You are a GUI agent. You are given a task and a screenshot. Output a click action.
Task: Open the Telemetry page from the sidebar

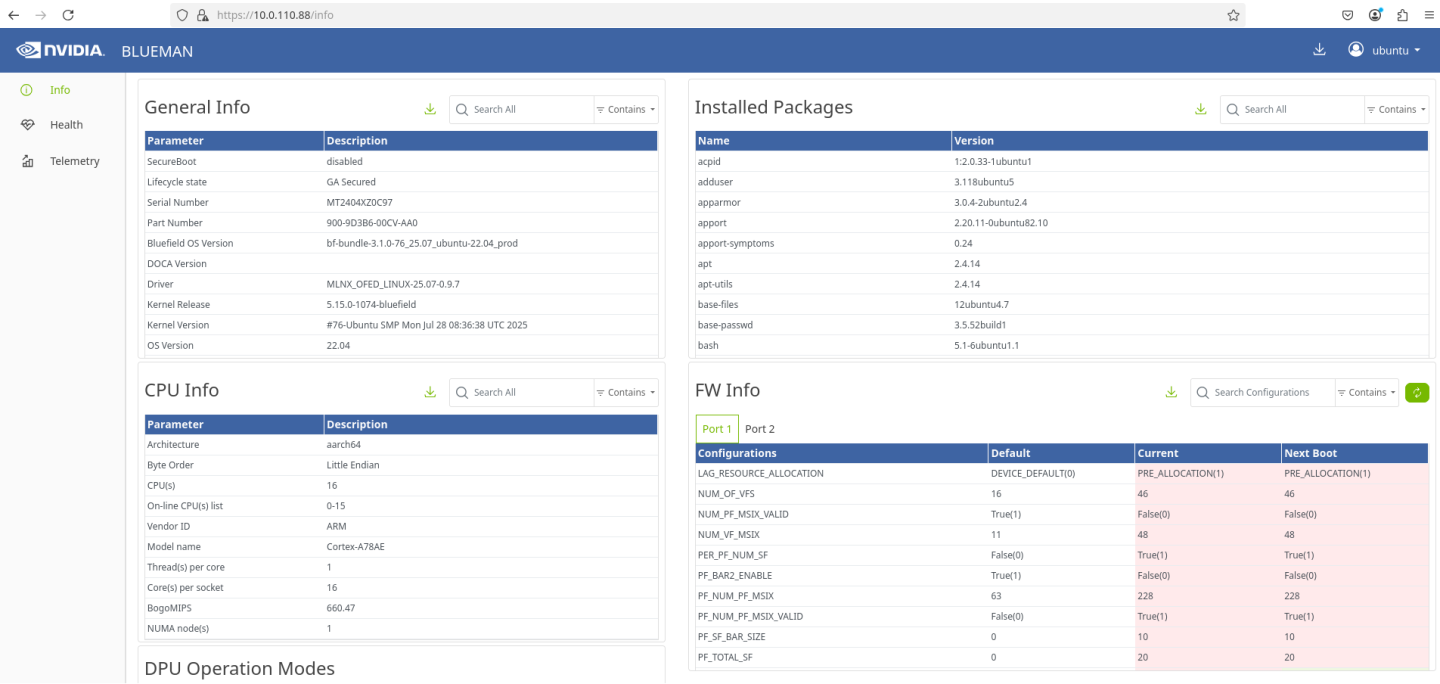pos(73,160)
